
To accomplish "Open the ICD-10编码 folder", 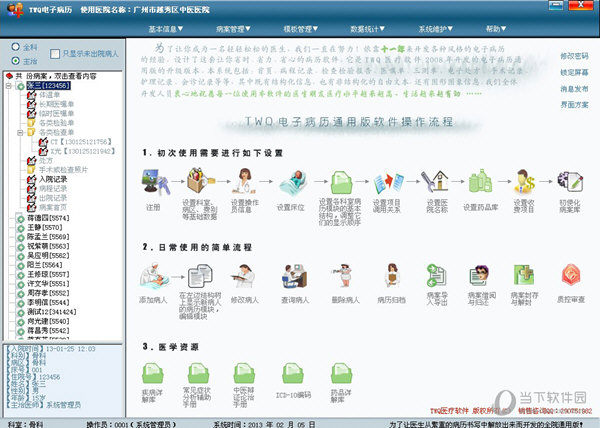I will click(x=293, y=373).
